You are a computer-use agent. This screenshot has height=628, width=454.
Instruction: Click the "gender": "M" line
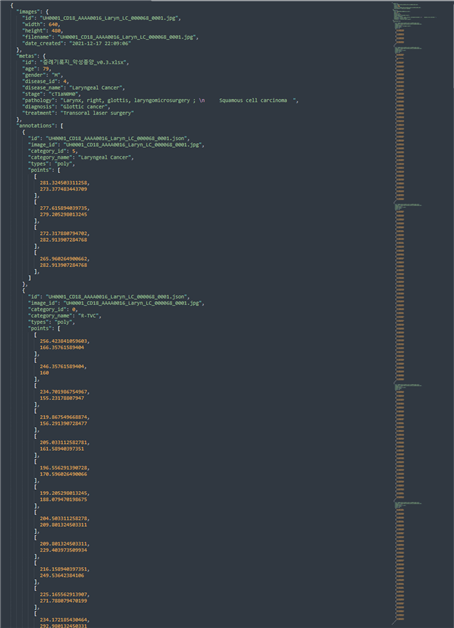point(42,75)
